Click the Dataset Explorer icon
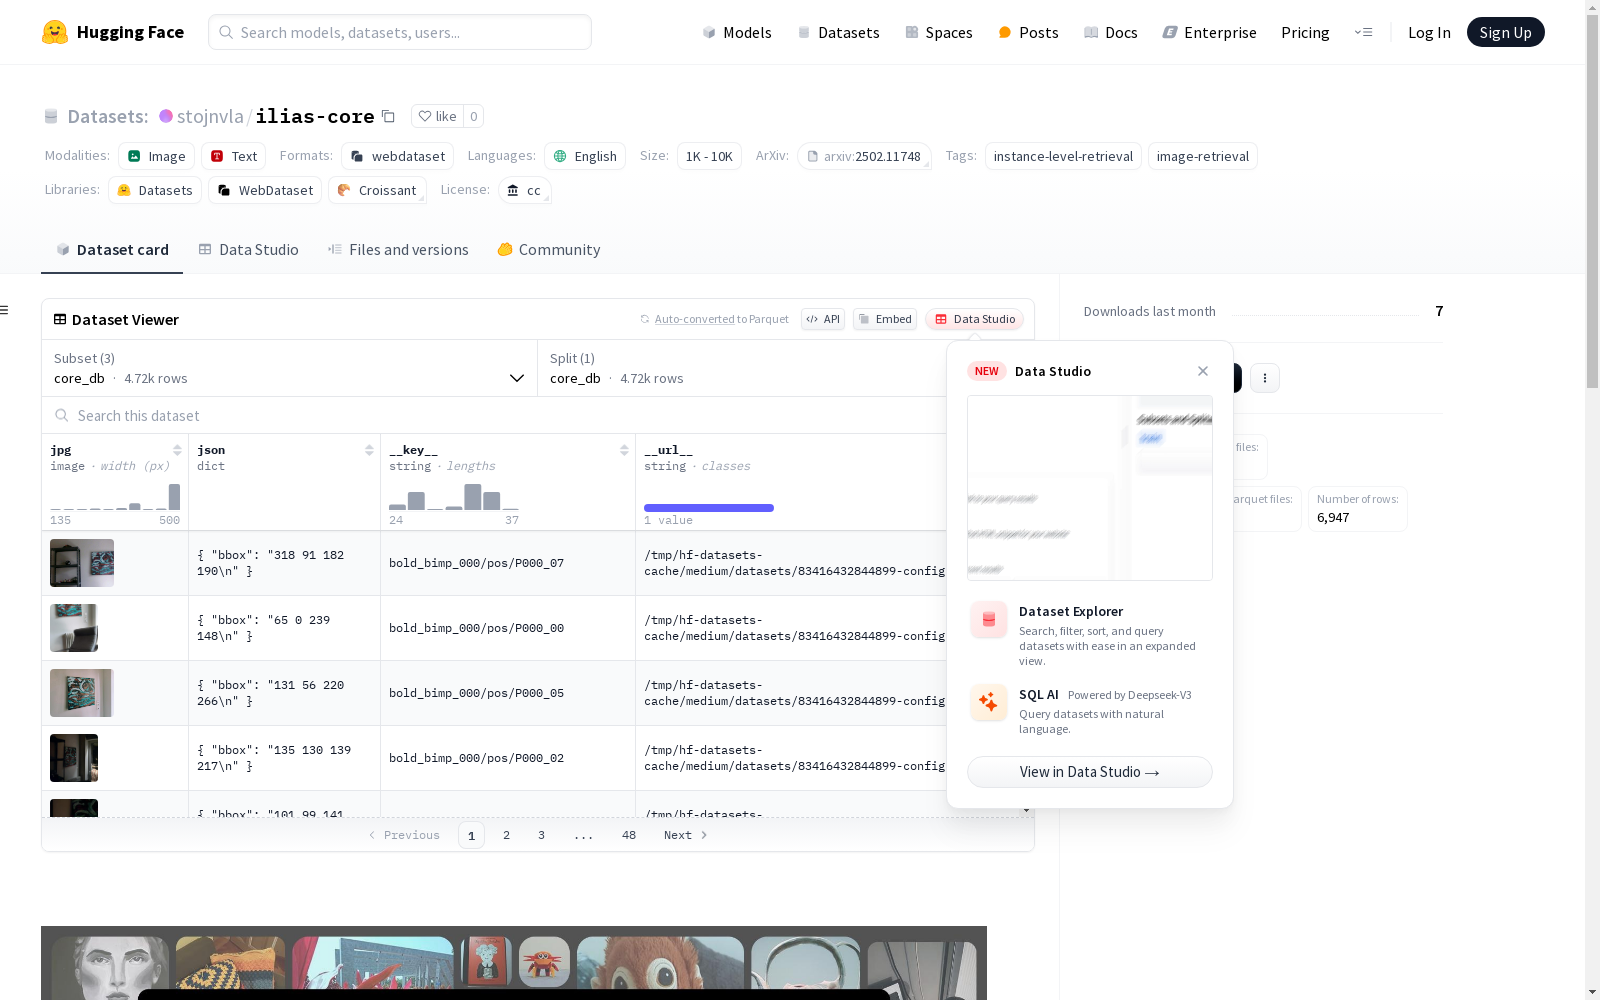Screen dimensions: 1600x1000 pyautogui.click(x=988, y=620)
